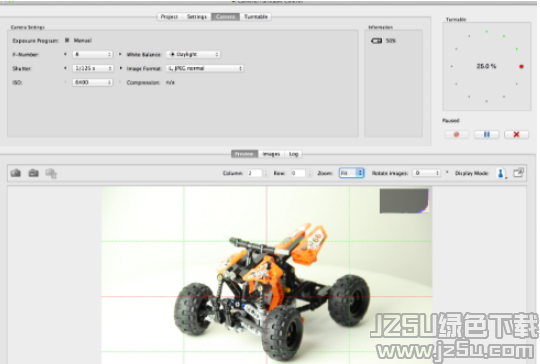Click the Column stepper arrows
540x364 pixels.
(x=266, y=173)
